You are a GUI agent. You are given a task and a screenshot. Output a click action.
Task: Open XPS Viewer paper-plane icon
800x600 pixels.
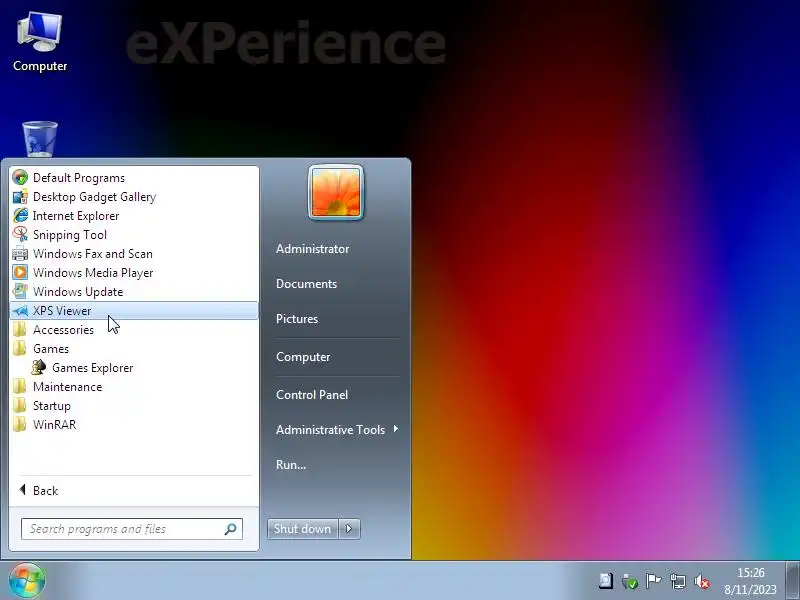point(20,310)
